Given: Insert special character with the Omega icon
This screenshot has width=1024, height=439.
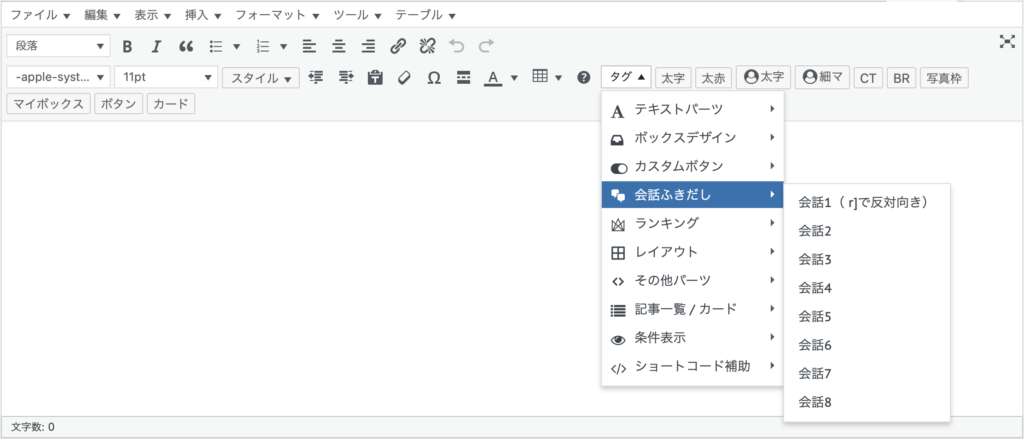Looking at the screenshot, I should 434,78.
